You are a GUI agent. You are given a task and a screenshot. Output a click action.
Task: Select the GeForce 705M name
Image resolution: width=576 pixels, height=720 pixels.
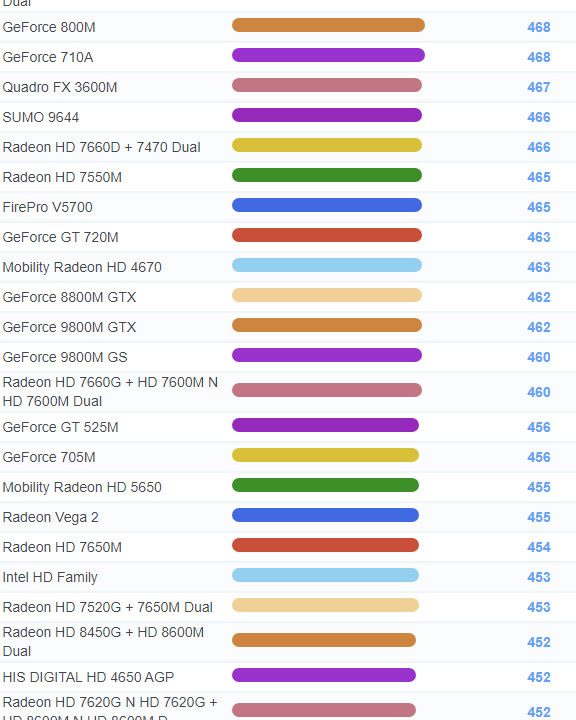[49, 457]
